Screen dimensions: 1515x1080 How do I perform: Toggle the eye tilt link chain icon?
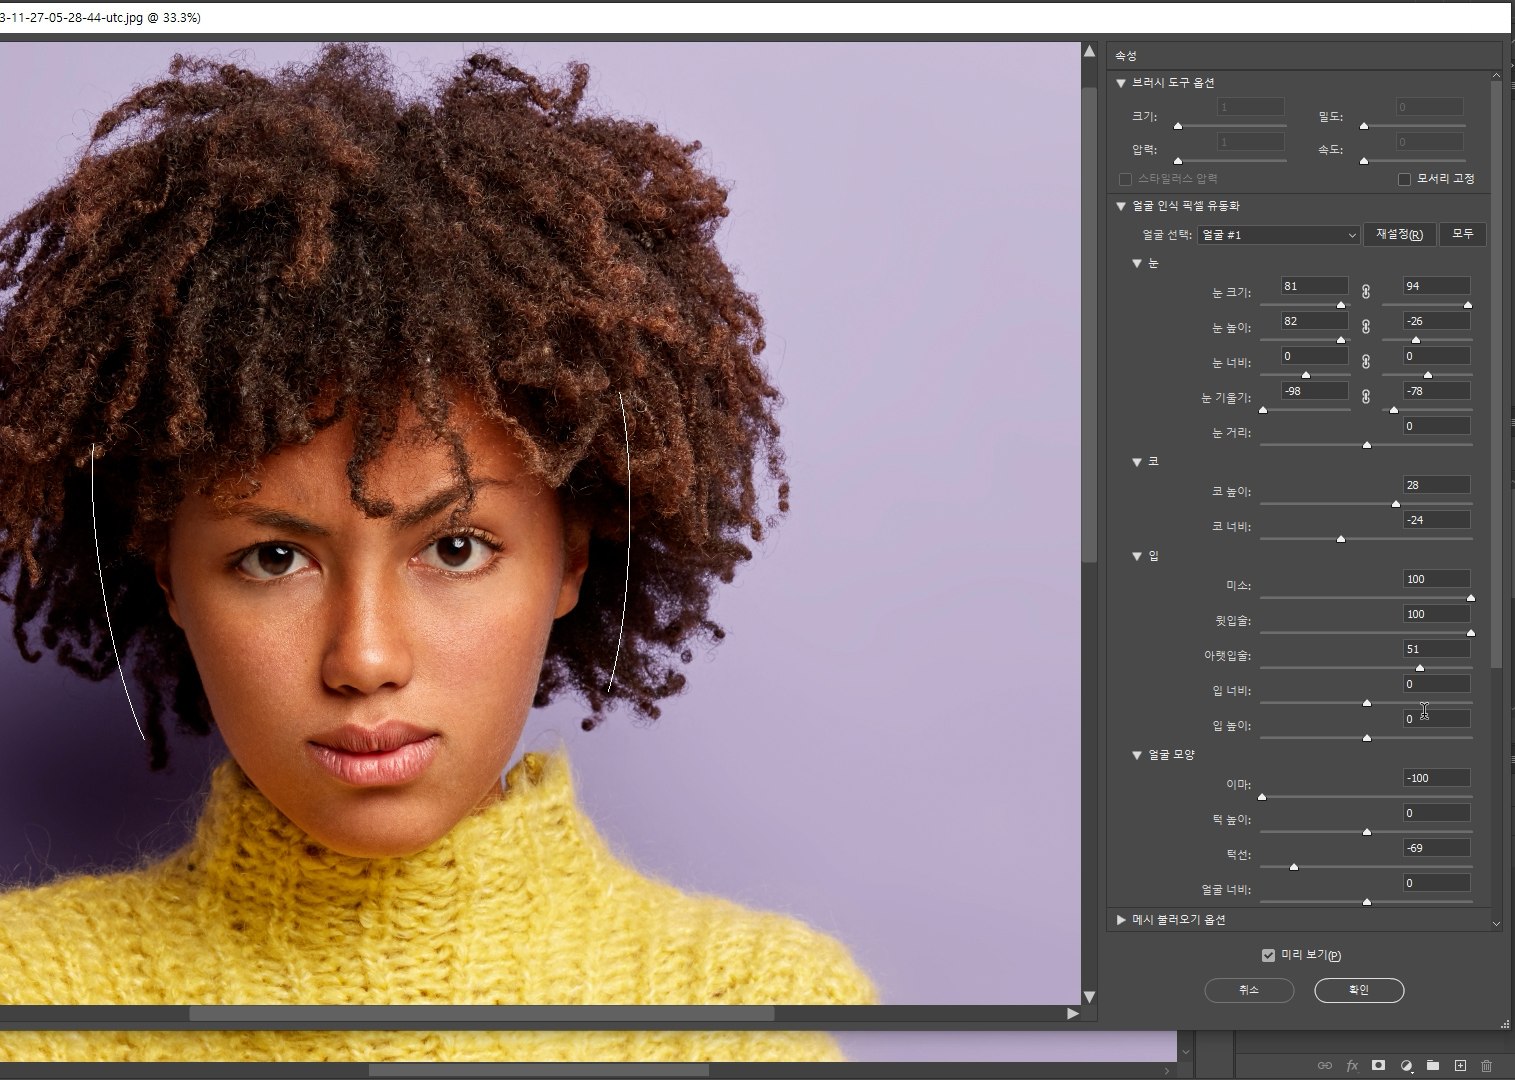1366,396
